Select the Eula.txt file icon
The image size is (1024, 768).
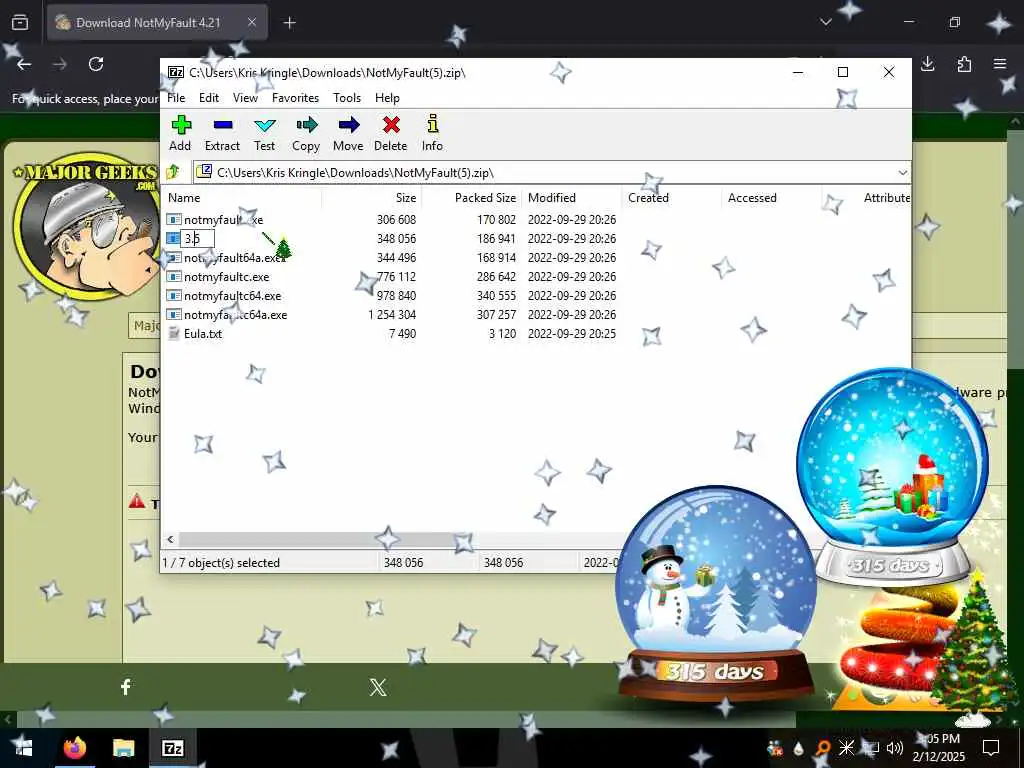click(x=174, y=334)
